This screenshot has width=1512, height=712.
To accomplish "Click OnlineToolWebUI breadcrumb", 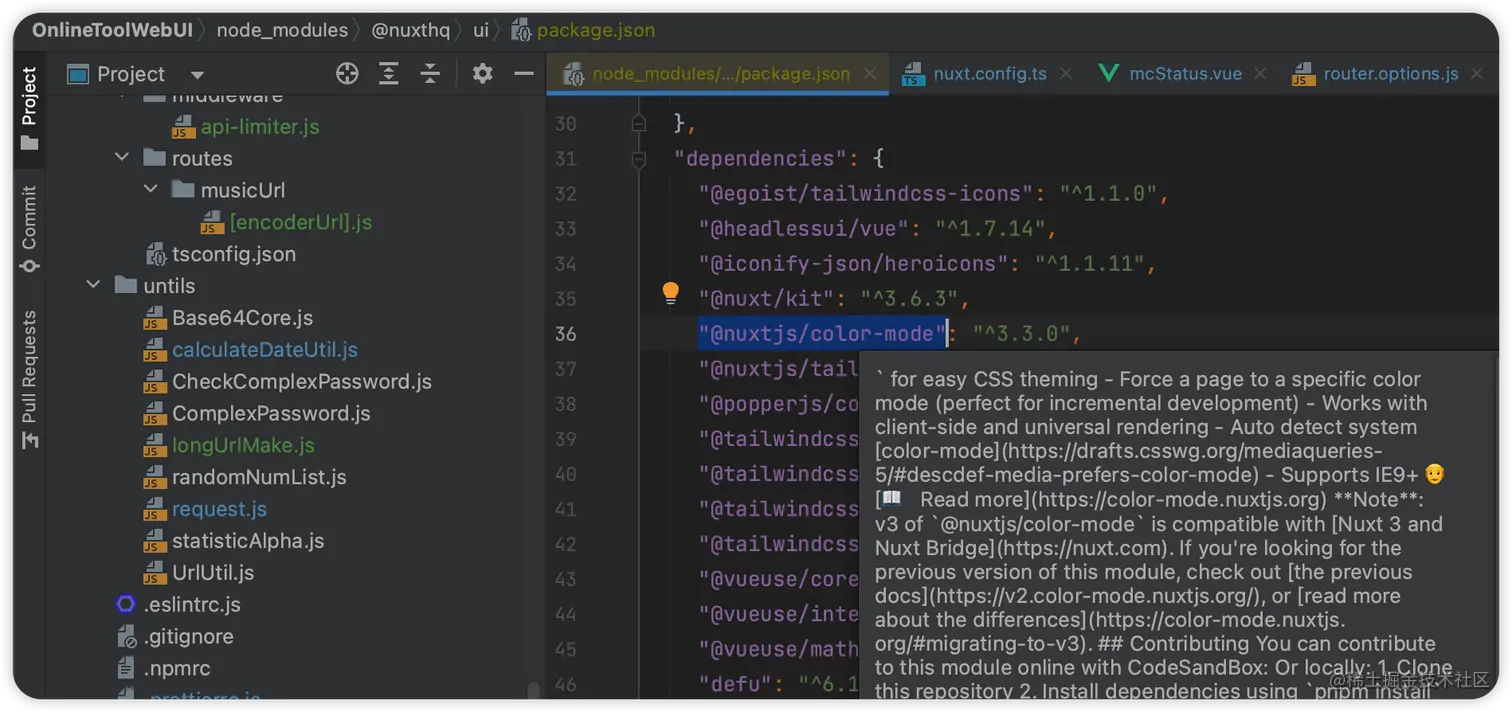I will (112, 30).
